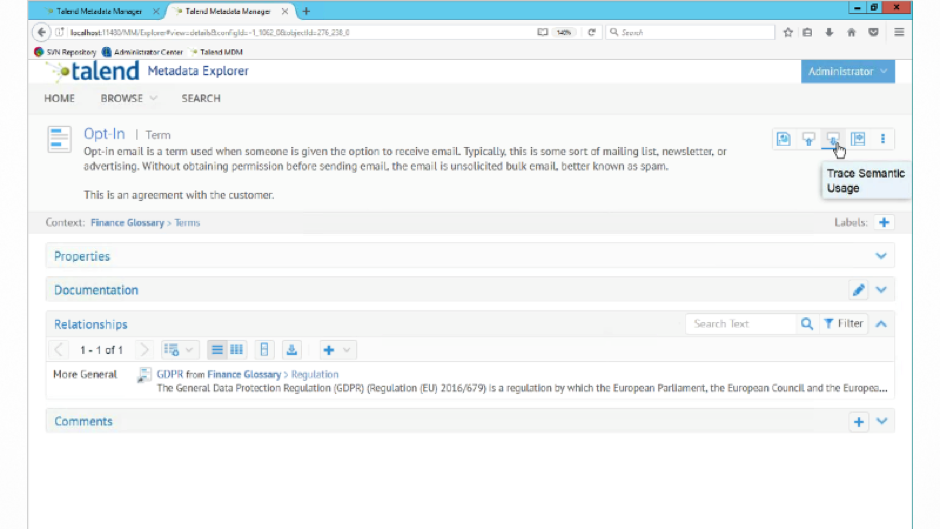Open the vertical three-dot more actions menu
The height and width of the screenshot is (529, 940).
click(882, 139)
